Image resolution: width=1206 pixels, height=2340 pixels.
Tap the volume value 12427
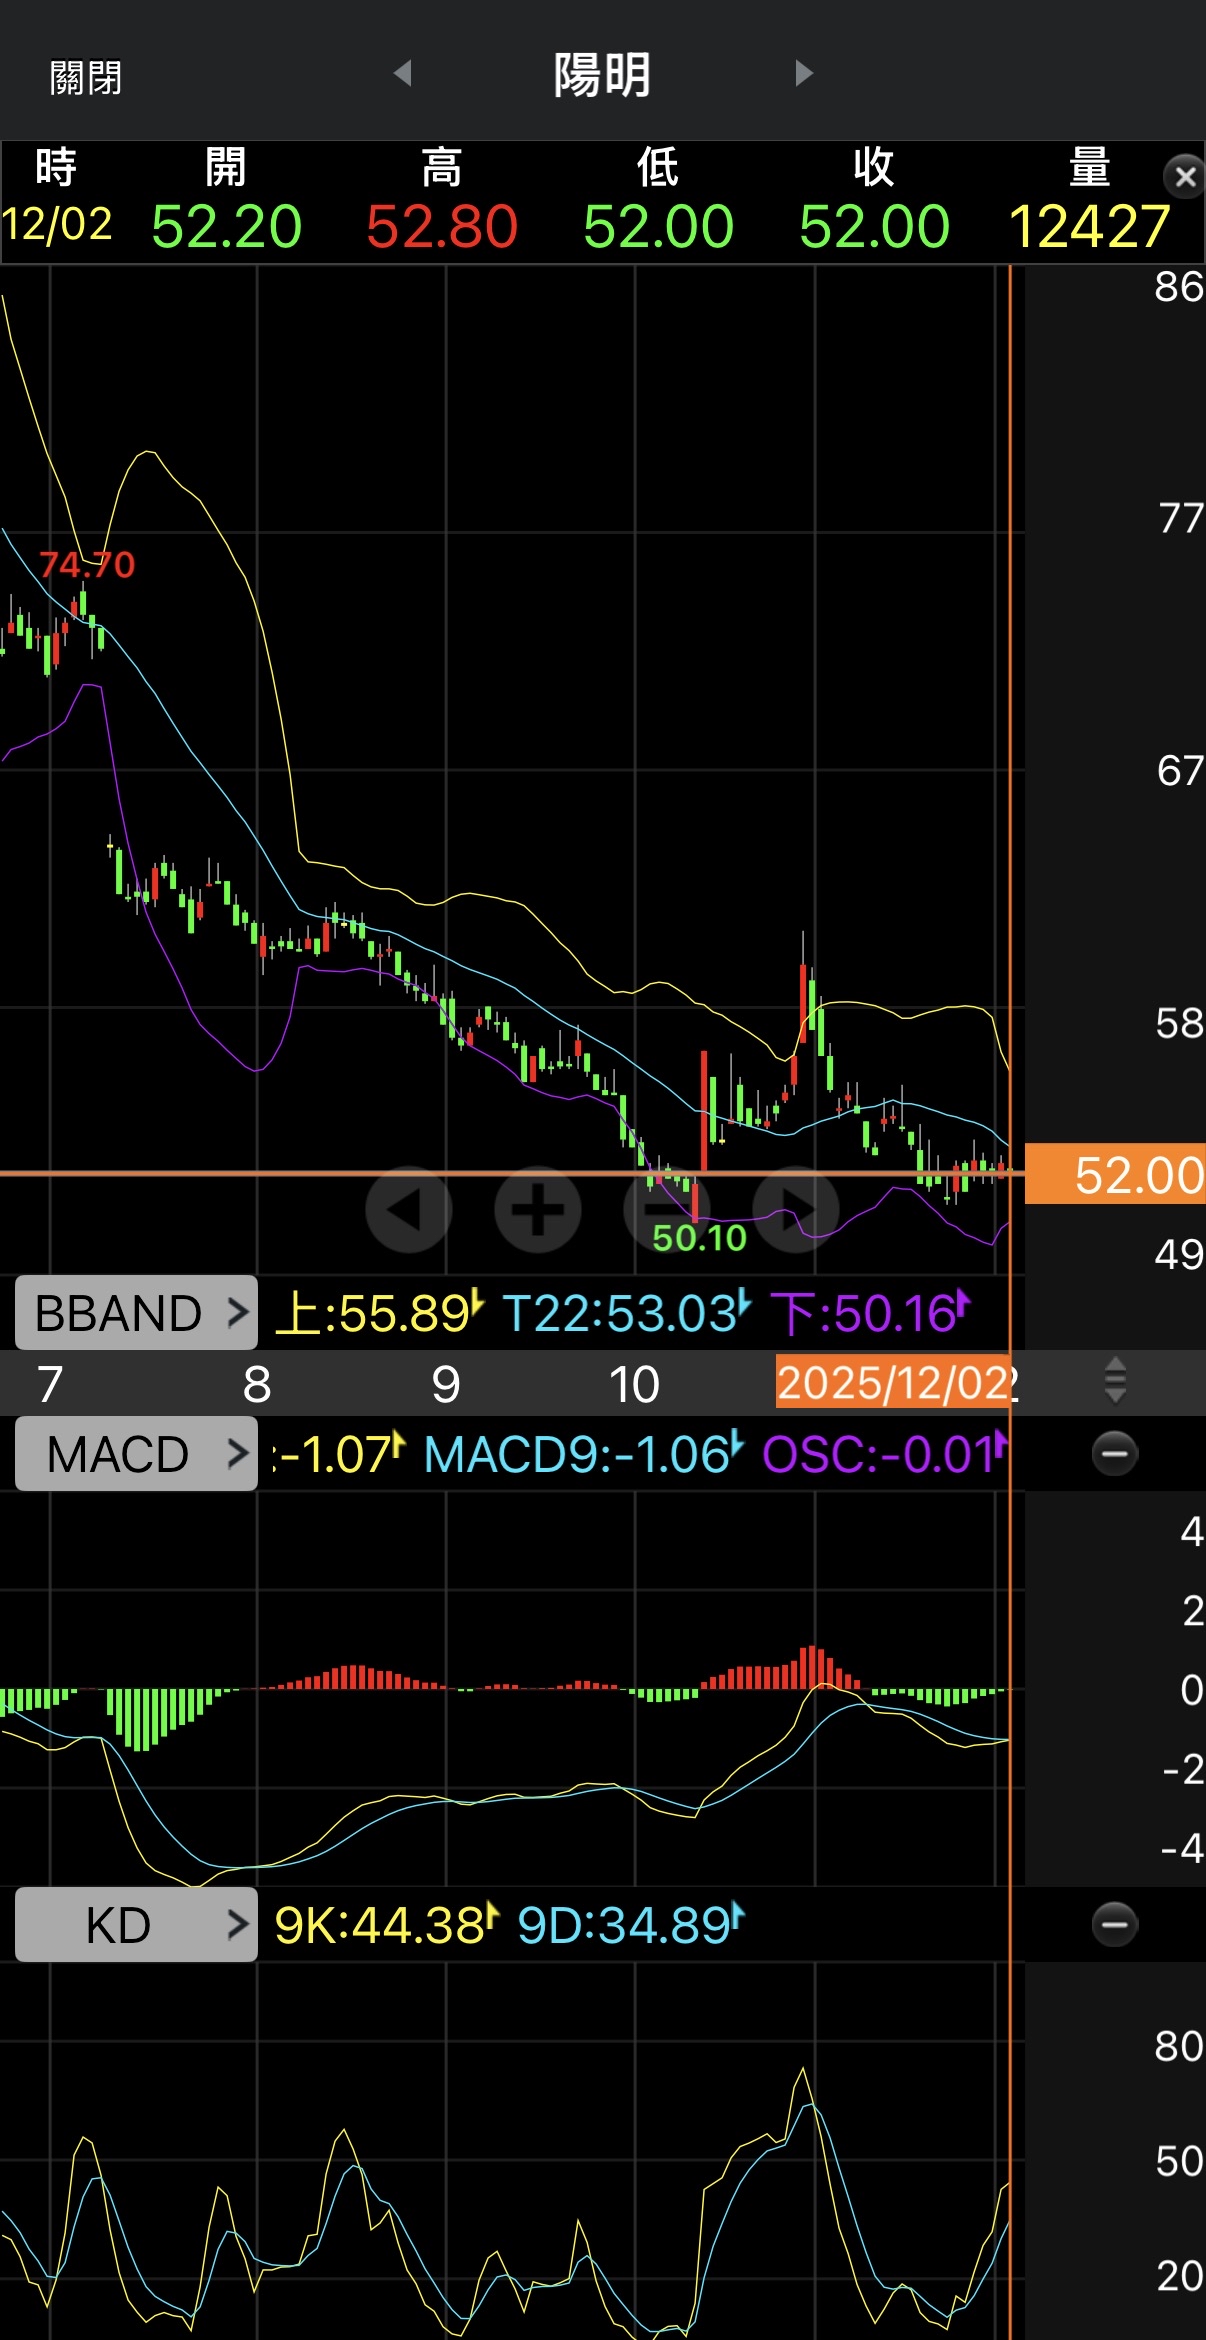pyautogui.click(x=1089, y=226)
